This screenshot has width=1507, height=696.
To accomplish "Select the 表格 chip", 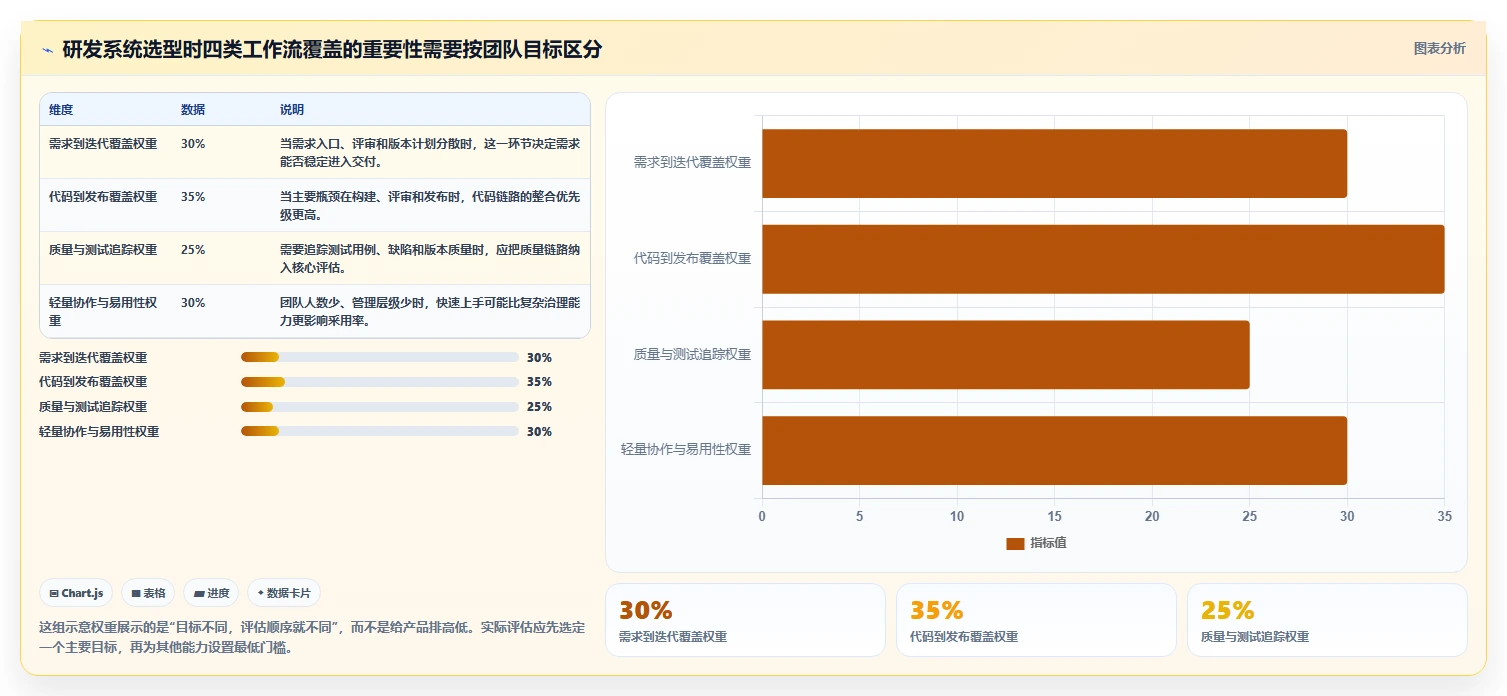I will pos(148,593).
